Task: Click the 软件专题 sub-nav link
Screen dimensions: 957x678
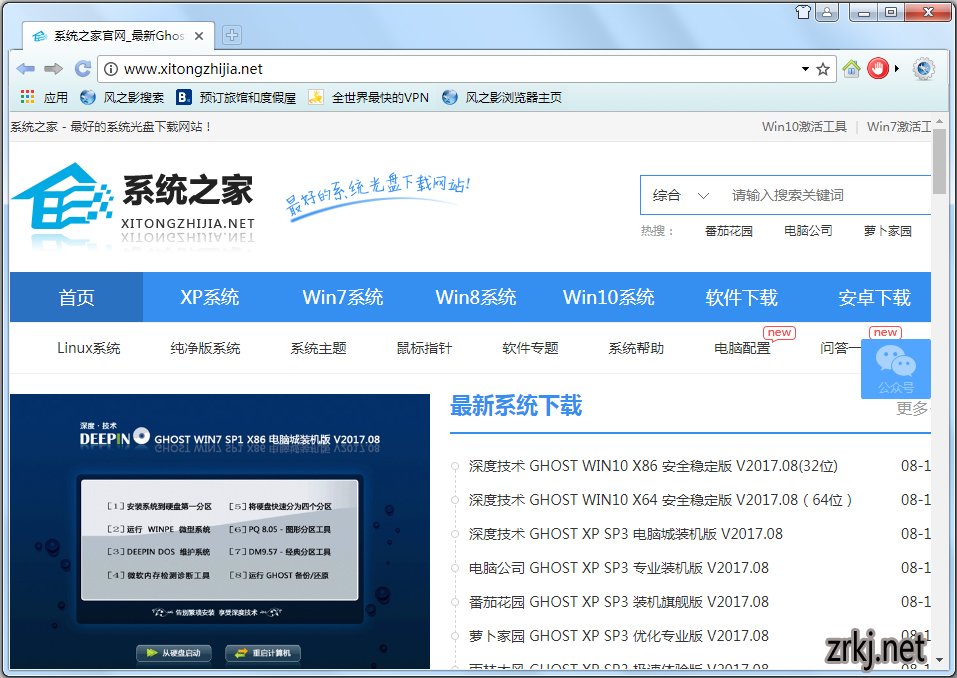Action: point(530,348)
